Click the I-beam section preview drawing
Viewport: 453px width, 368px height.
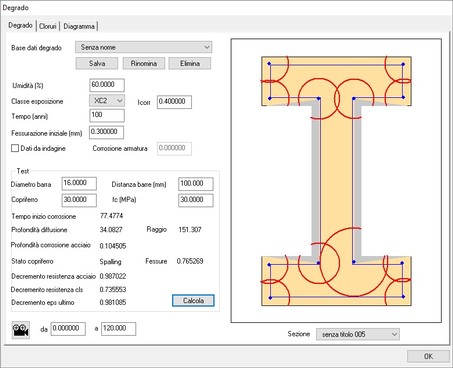(336, 181)
